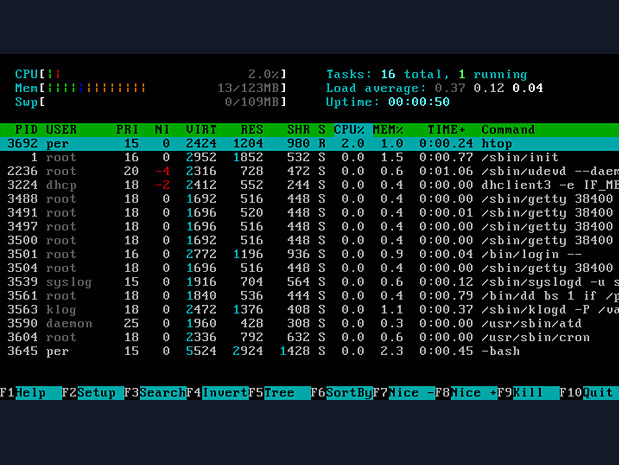Select the -bash process row
This screenshot has width=619, height=465.
click(310, 351)
